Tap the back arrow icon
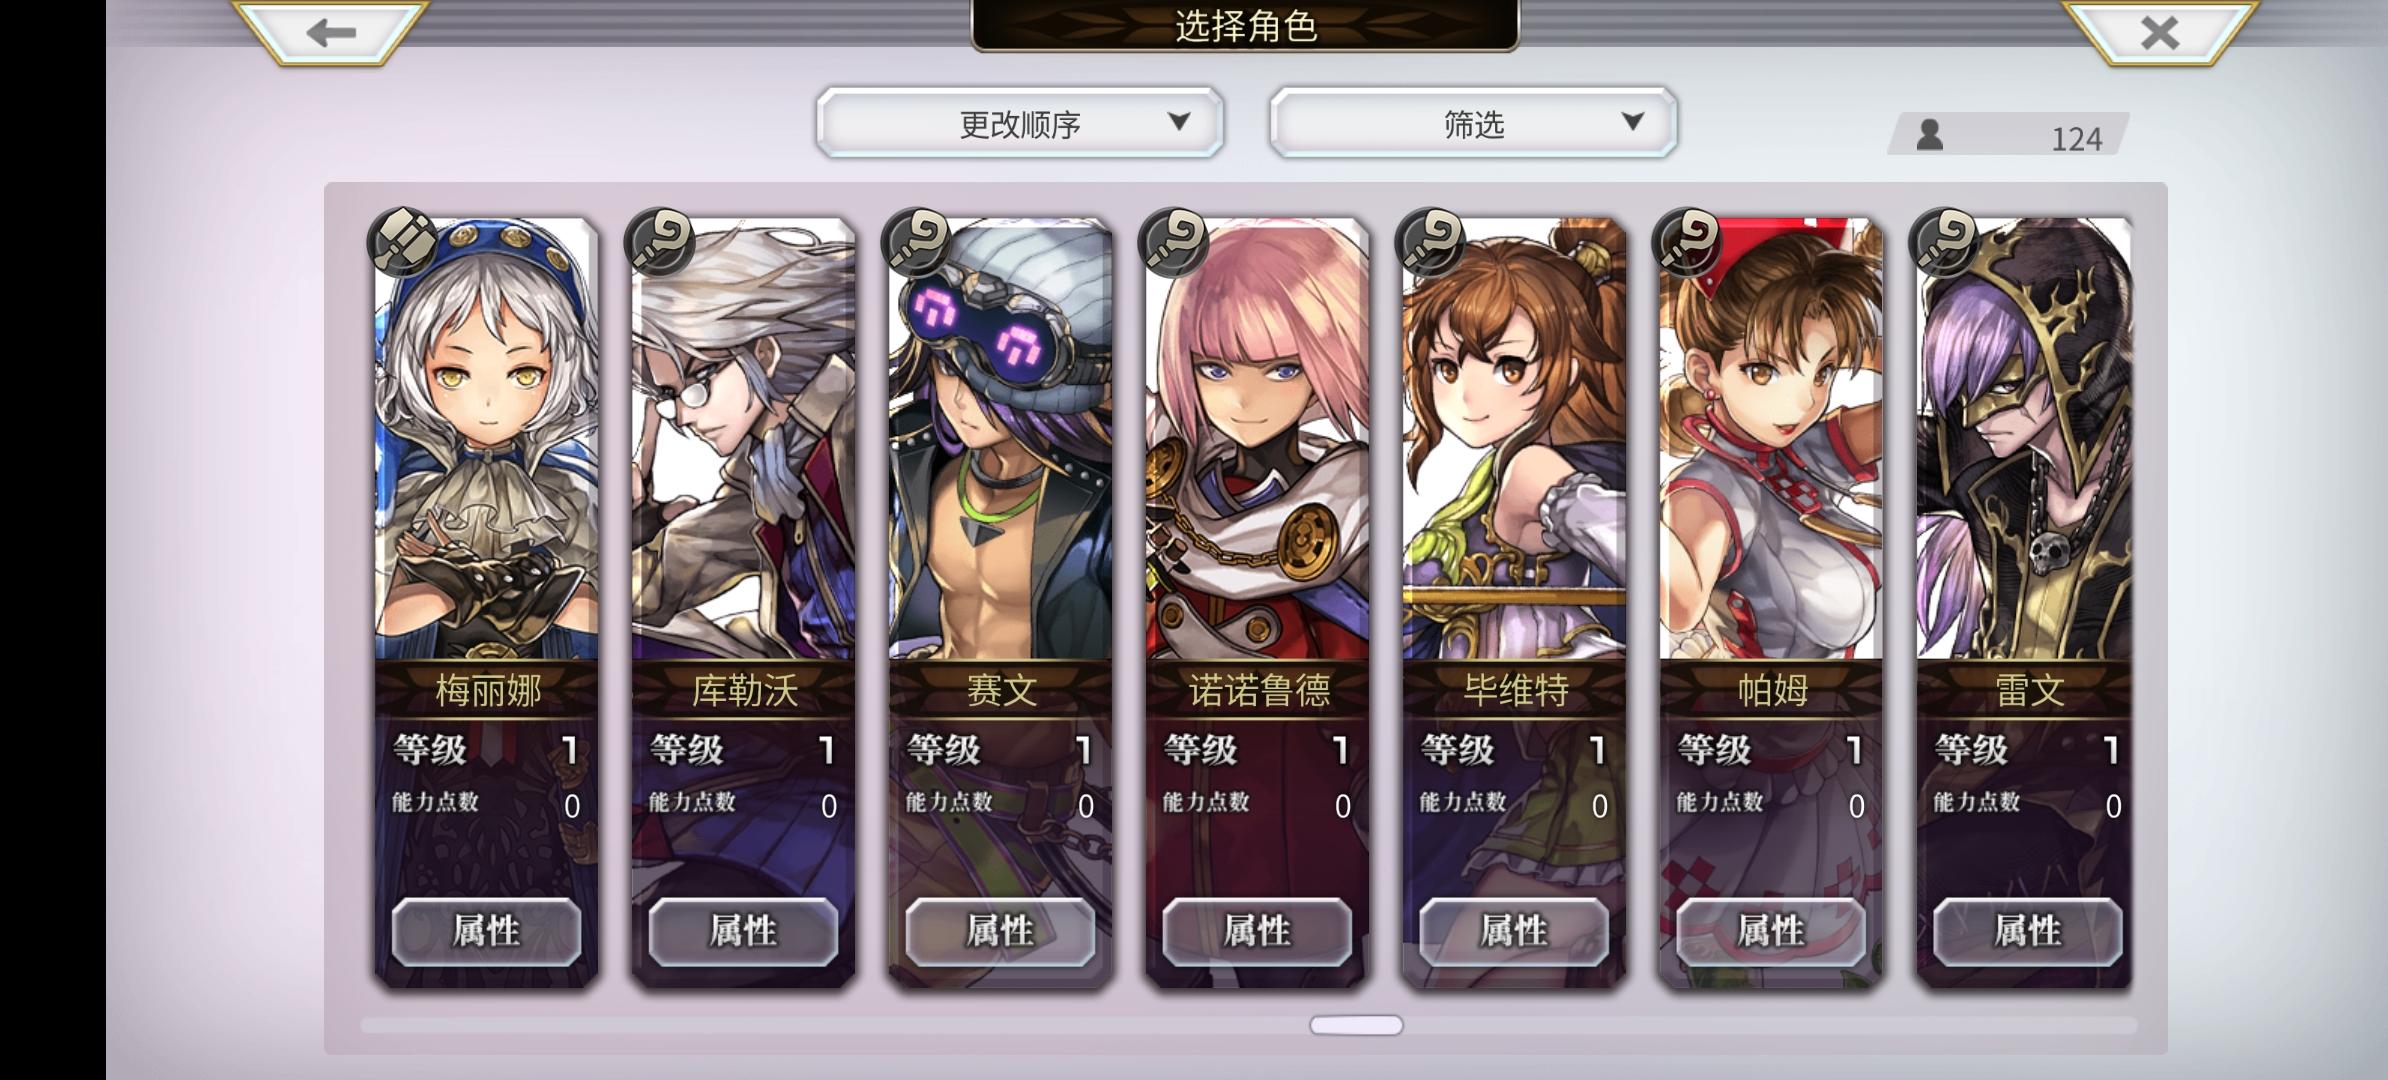 coord(330,32)
